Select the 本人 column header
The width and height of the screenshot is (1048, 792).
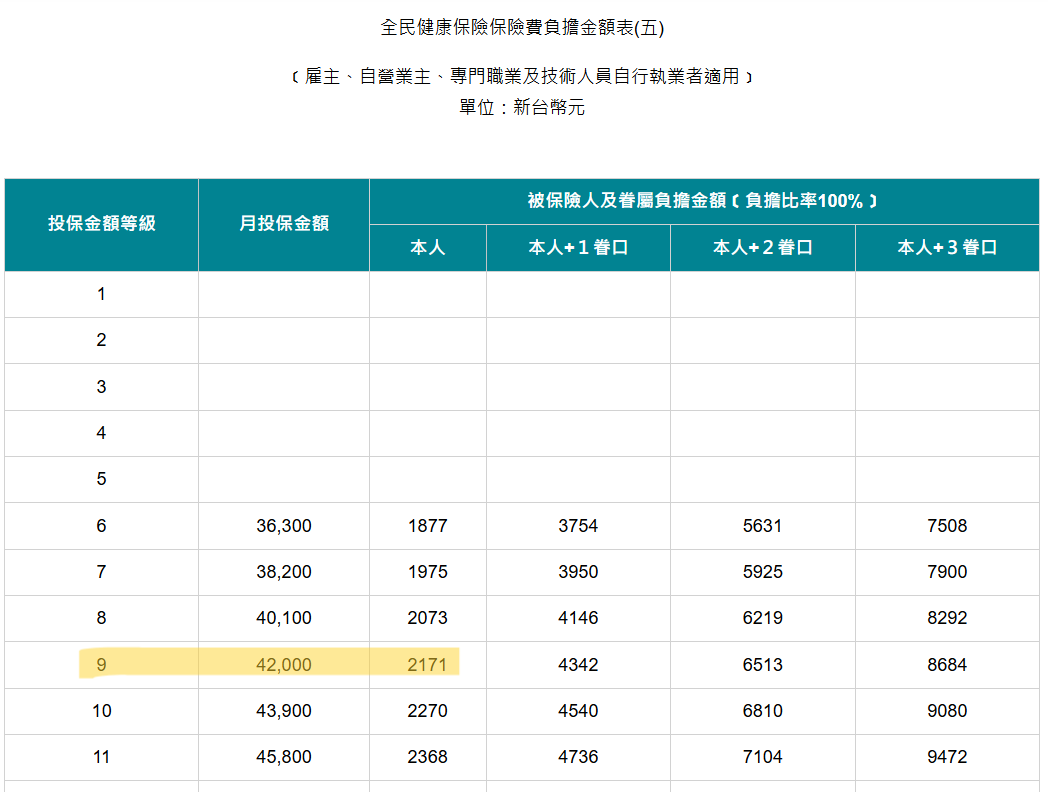[x=427, y=248]
